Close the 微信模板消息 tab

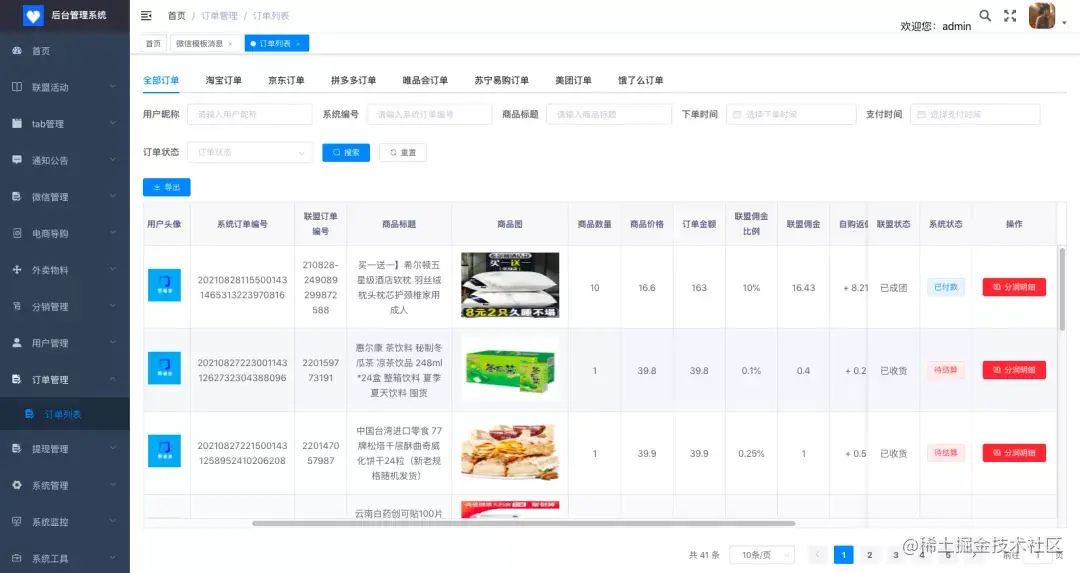tap(230, 43)
